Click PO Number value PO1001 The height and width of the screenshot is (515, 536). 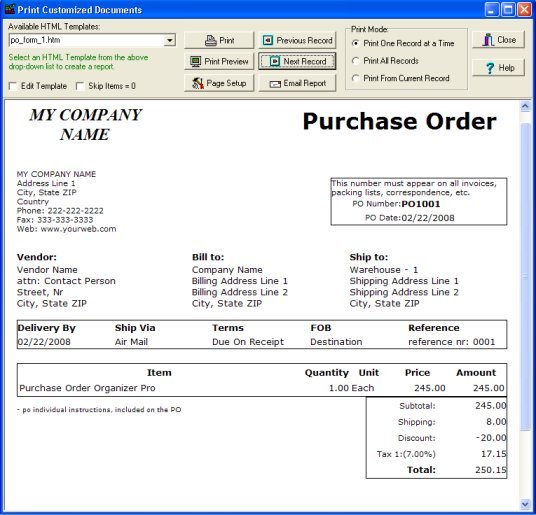pyautogui.click(x=421, y=204)
